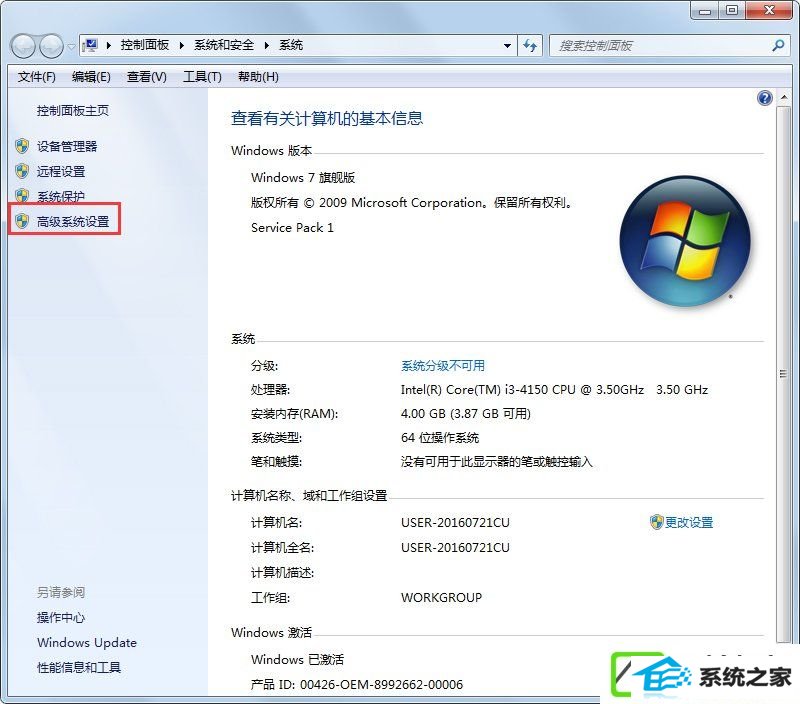Click the Windows 已激活 text

(x=297, y=660)
